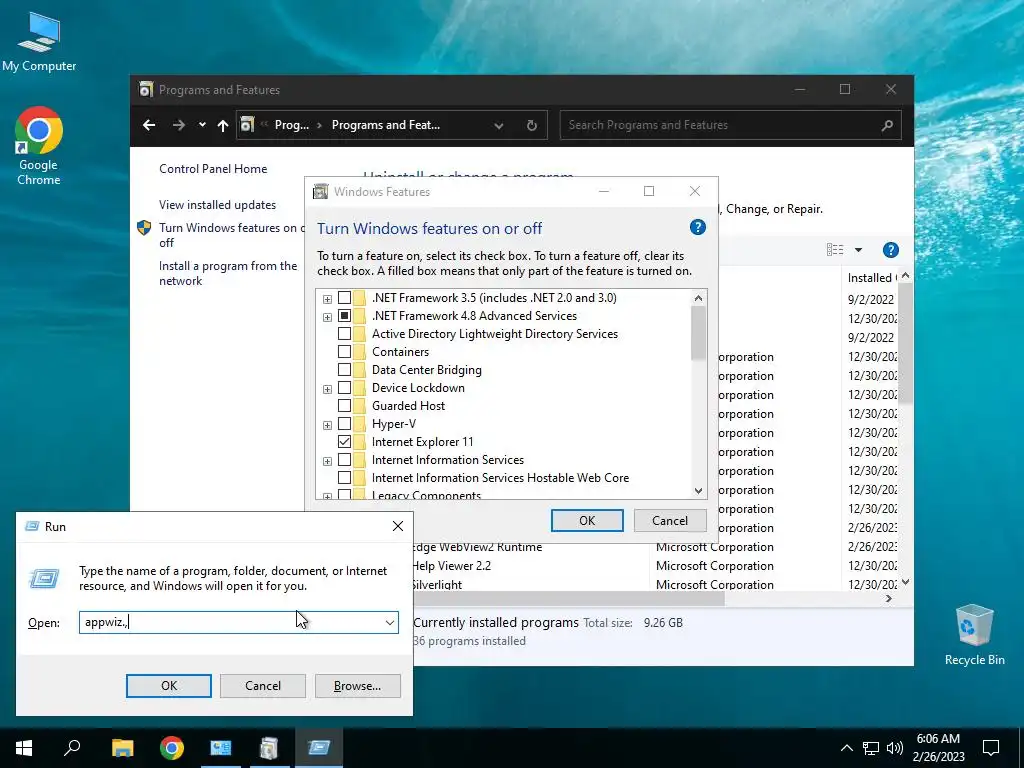
Task: Toggle .NET Framework 4.8 Advanced Services checkbox
Action: point(344,316)
